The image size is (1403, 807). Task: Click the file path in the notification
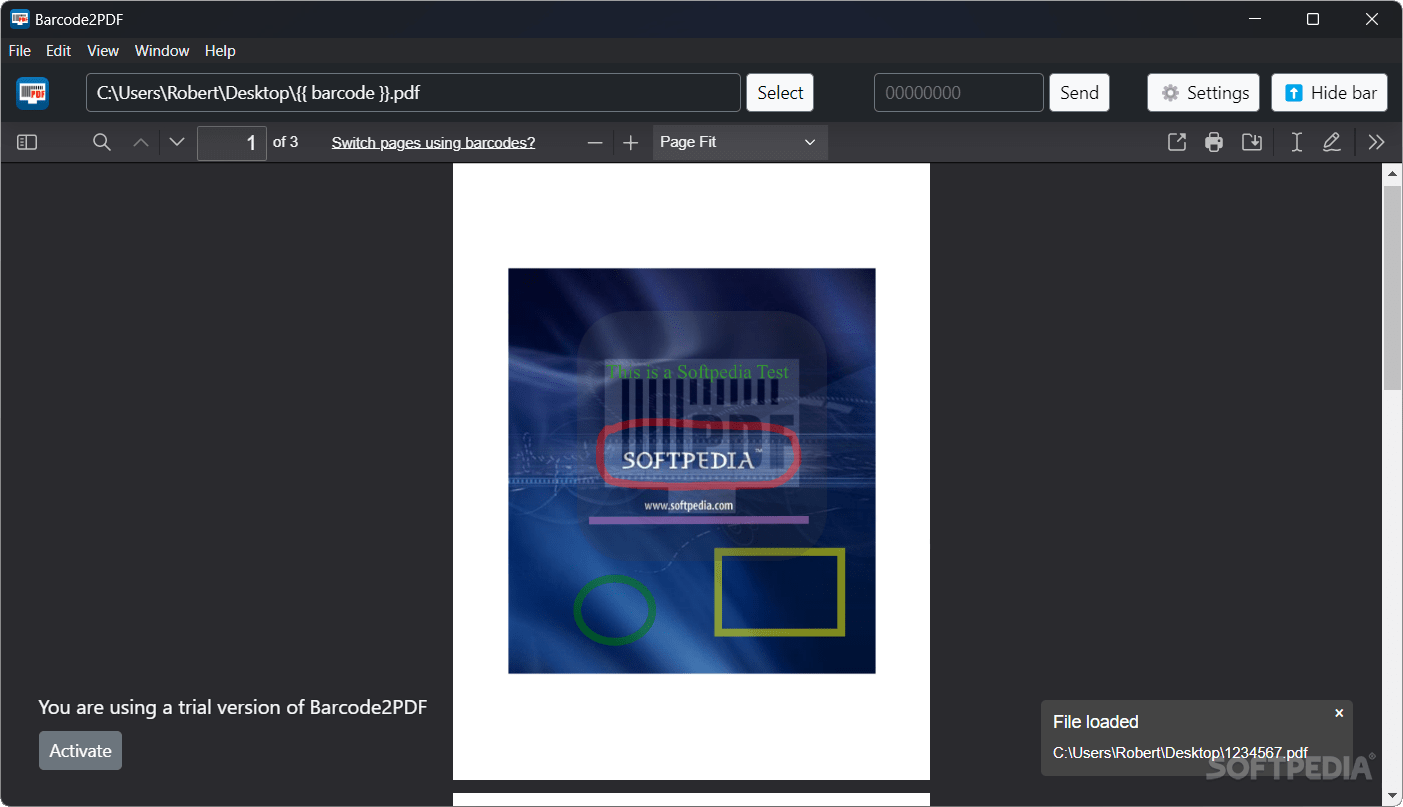[1180, 753]
